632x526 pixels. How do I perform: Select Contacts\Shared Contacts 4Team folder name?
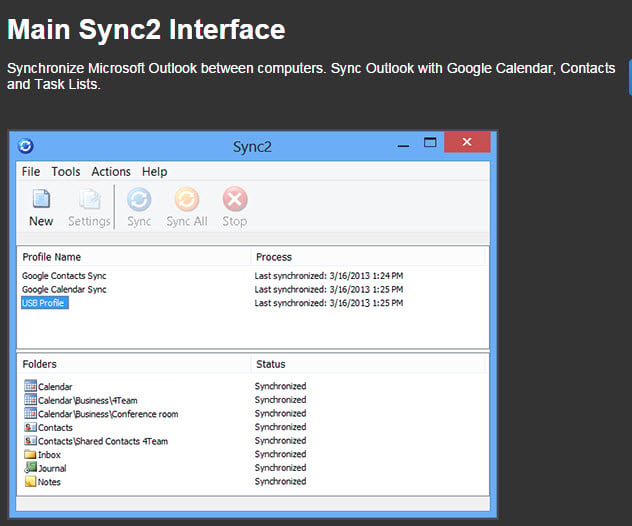103,441
